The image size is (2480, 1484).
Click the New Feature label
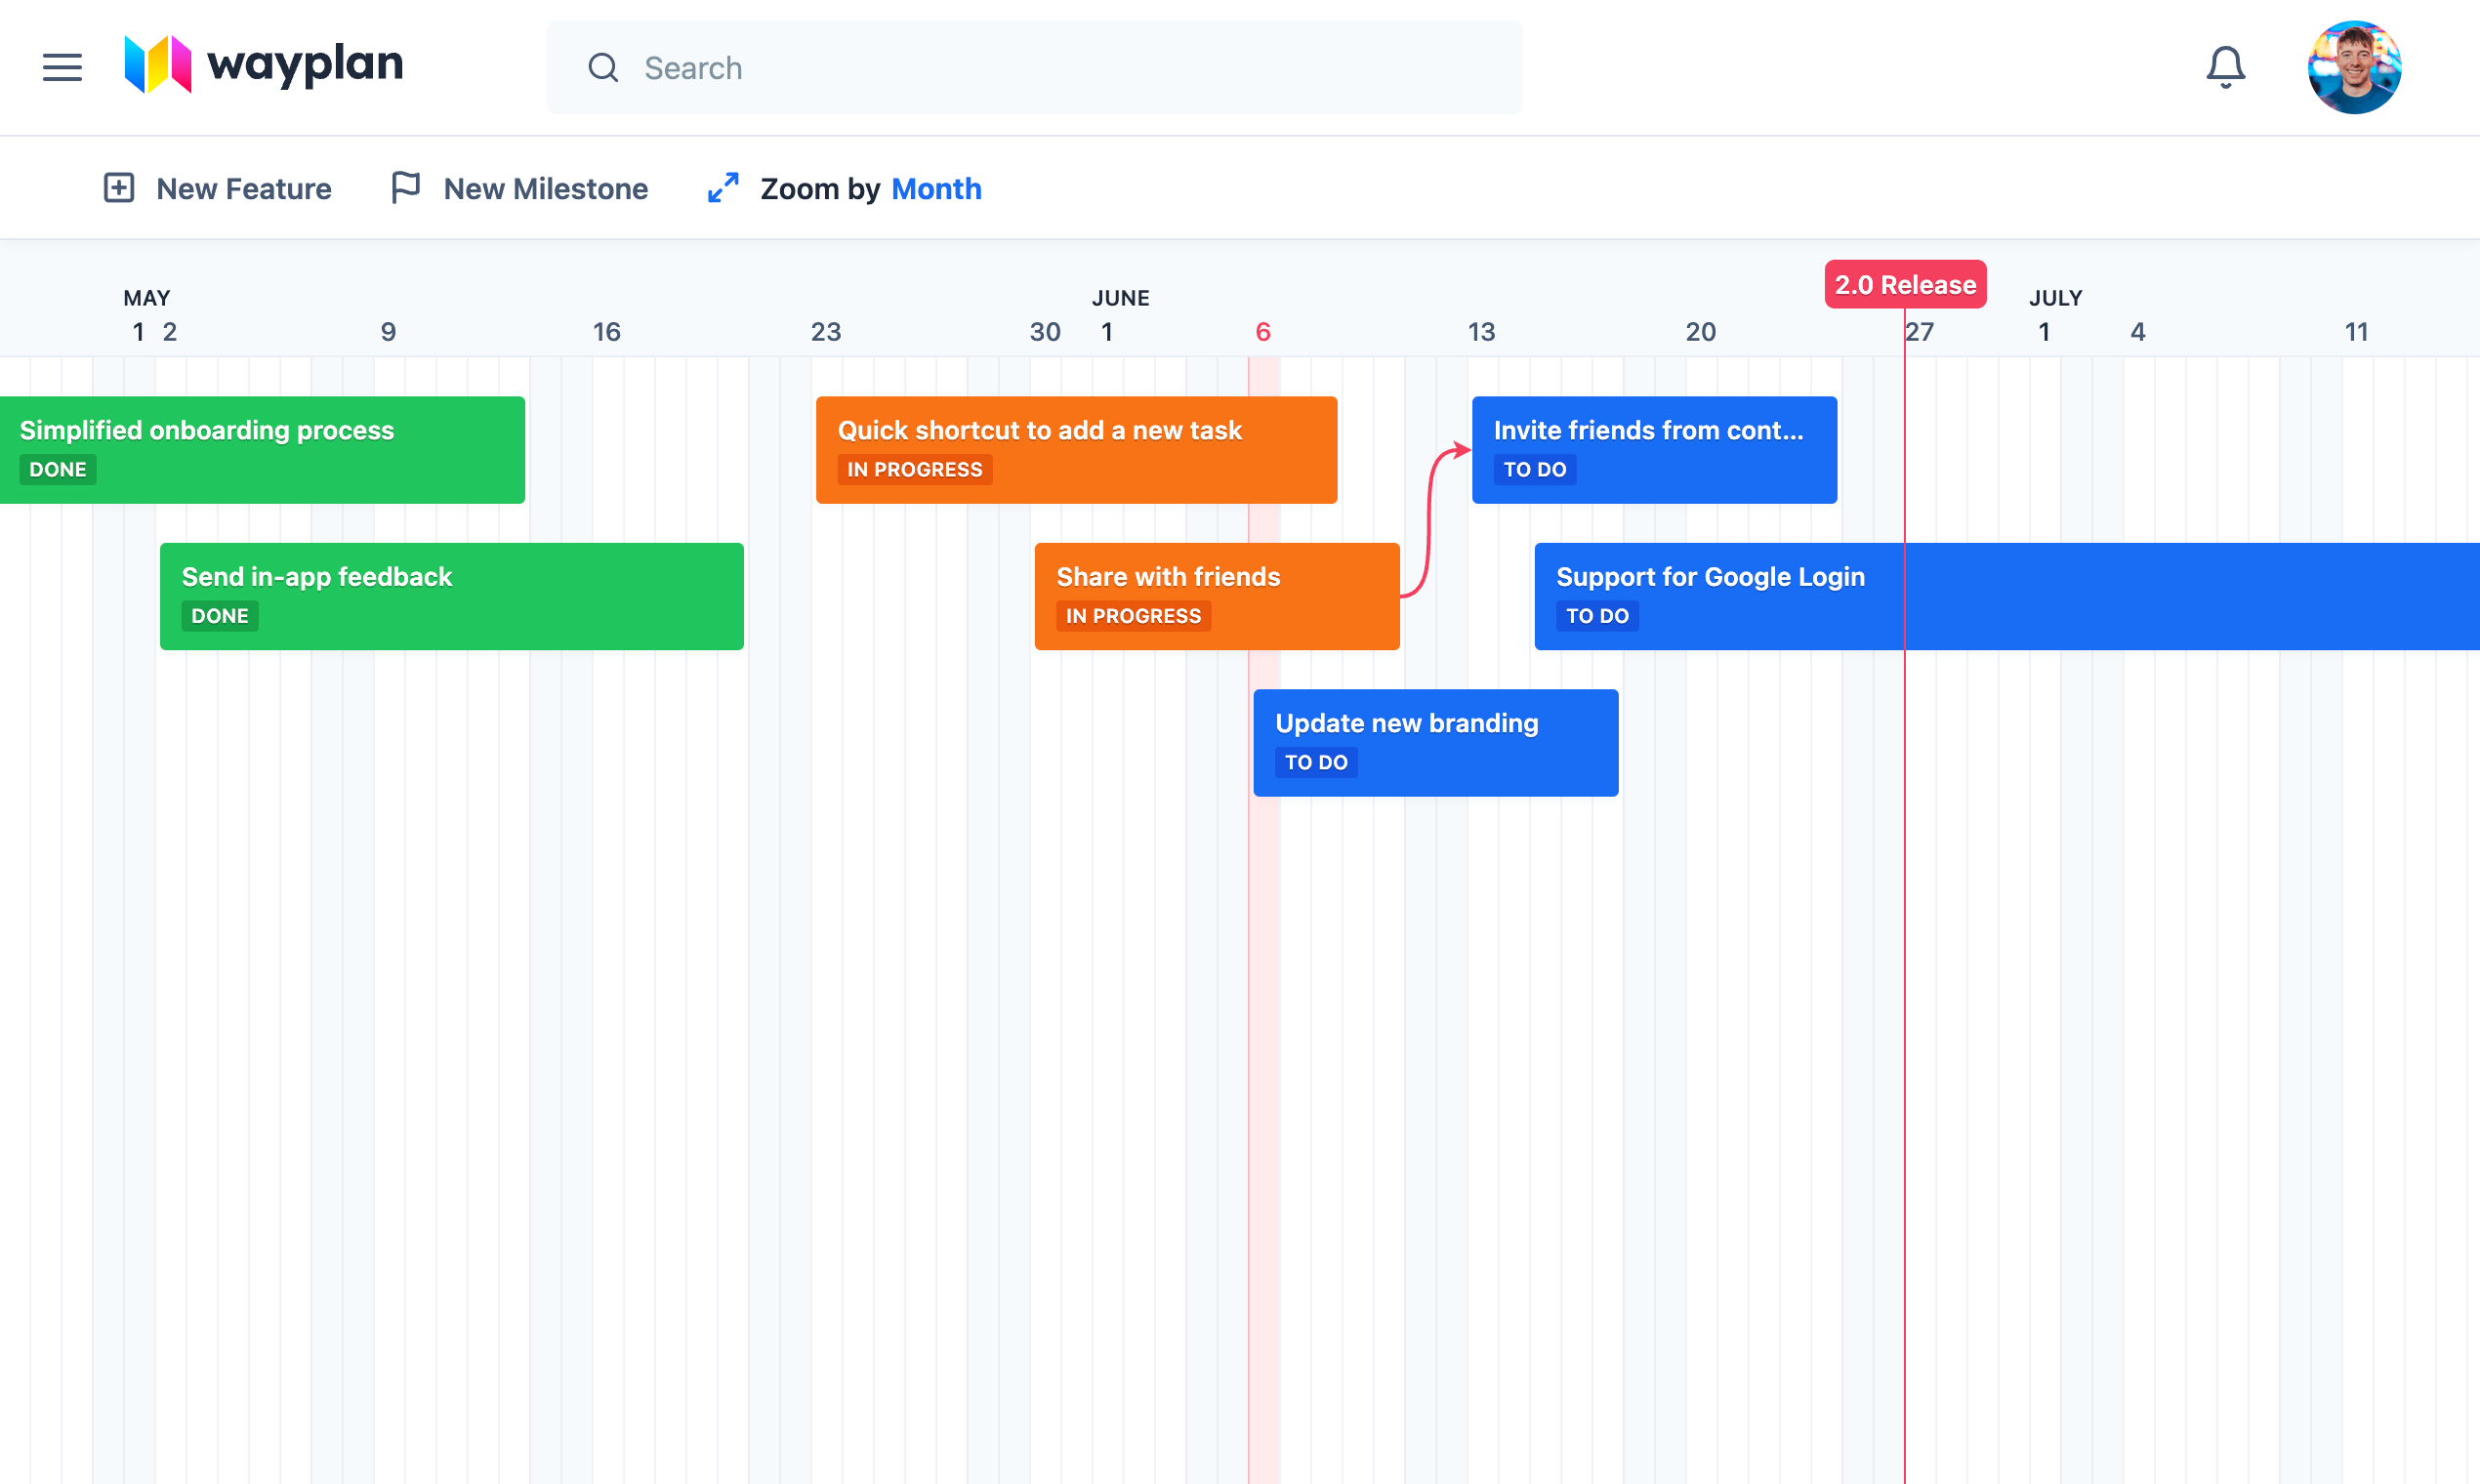click(244, 189)
